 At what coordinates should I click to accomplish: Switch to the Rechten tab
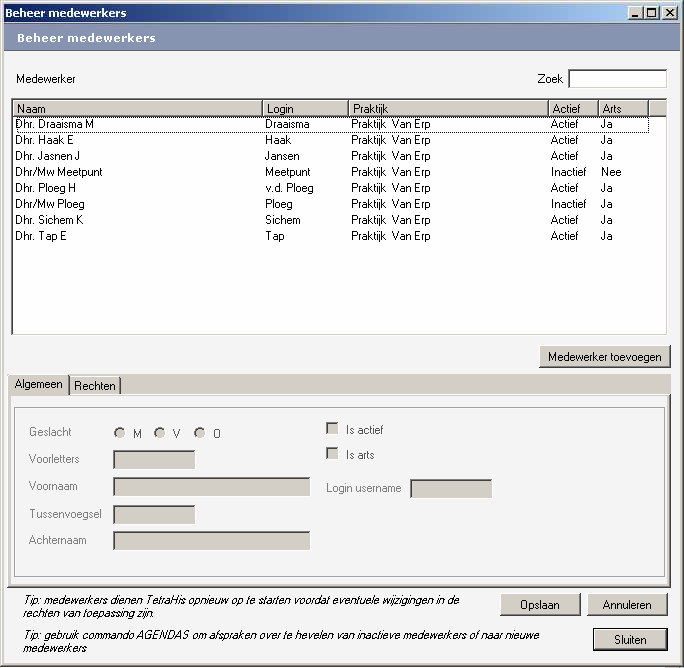95,386
